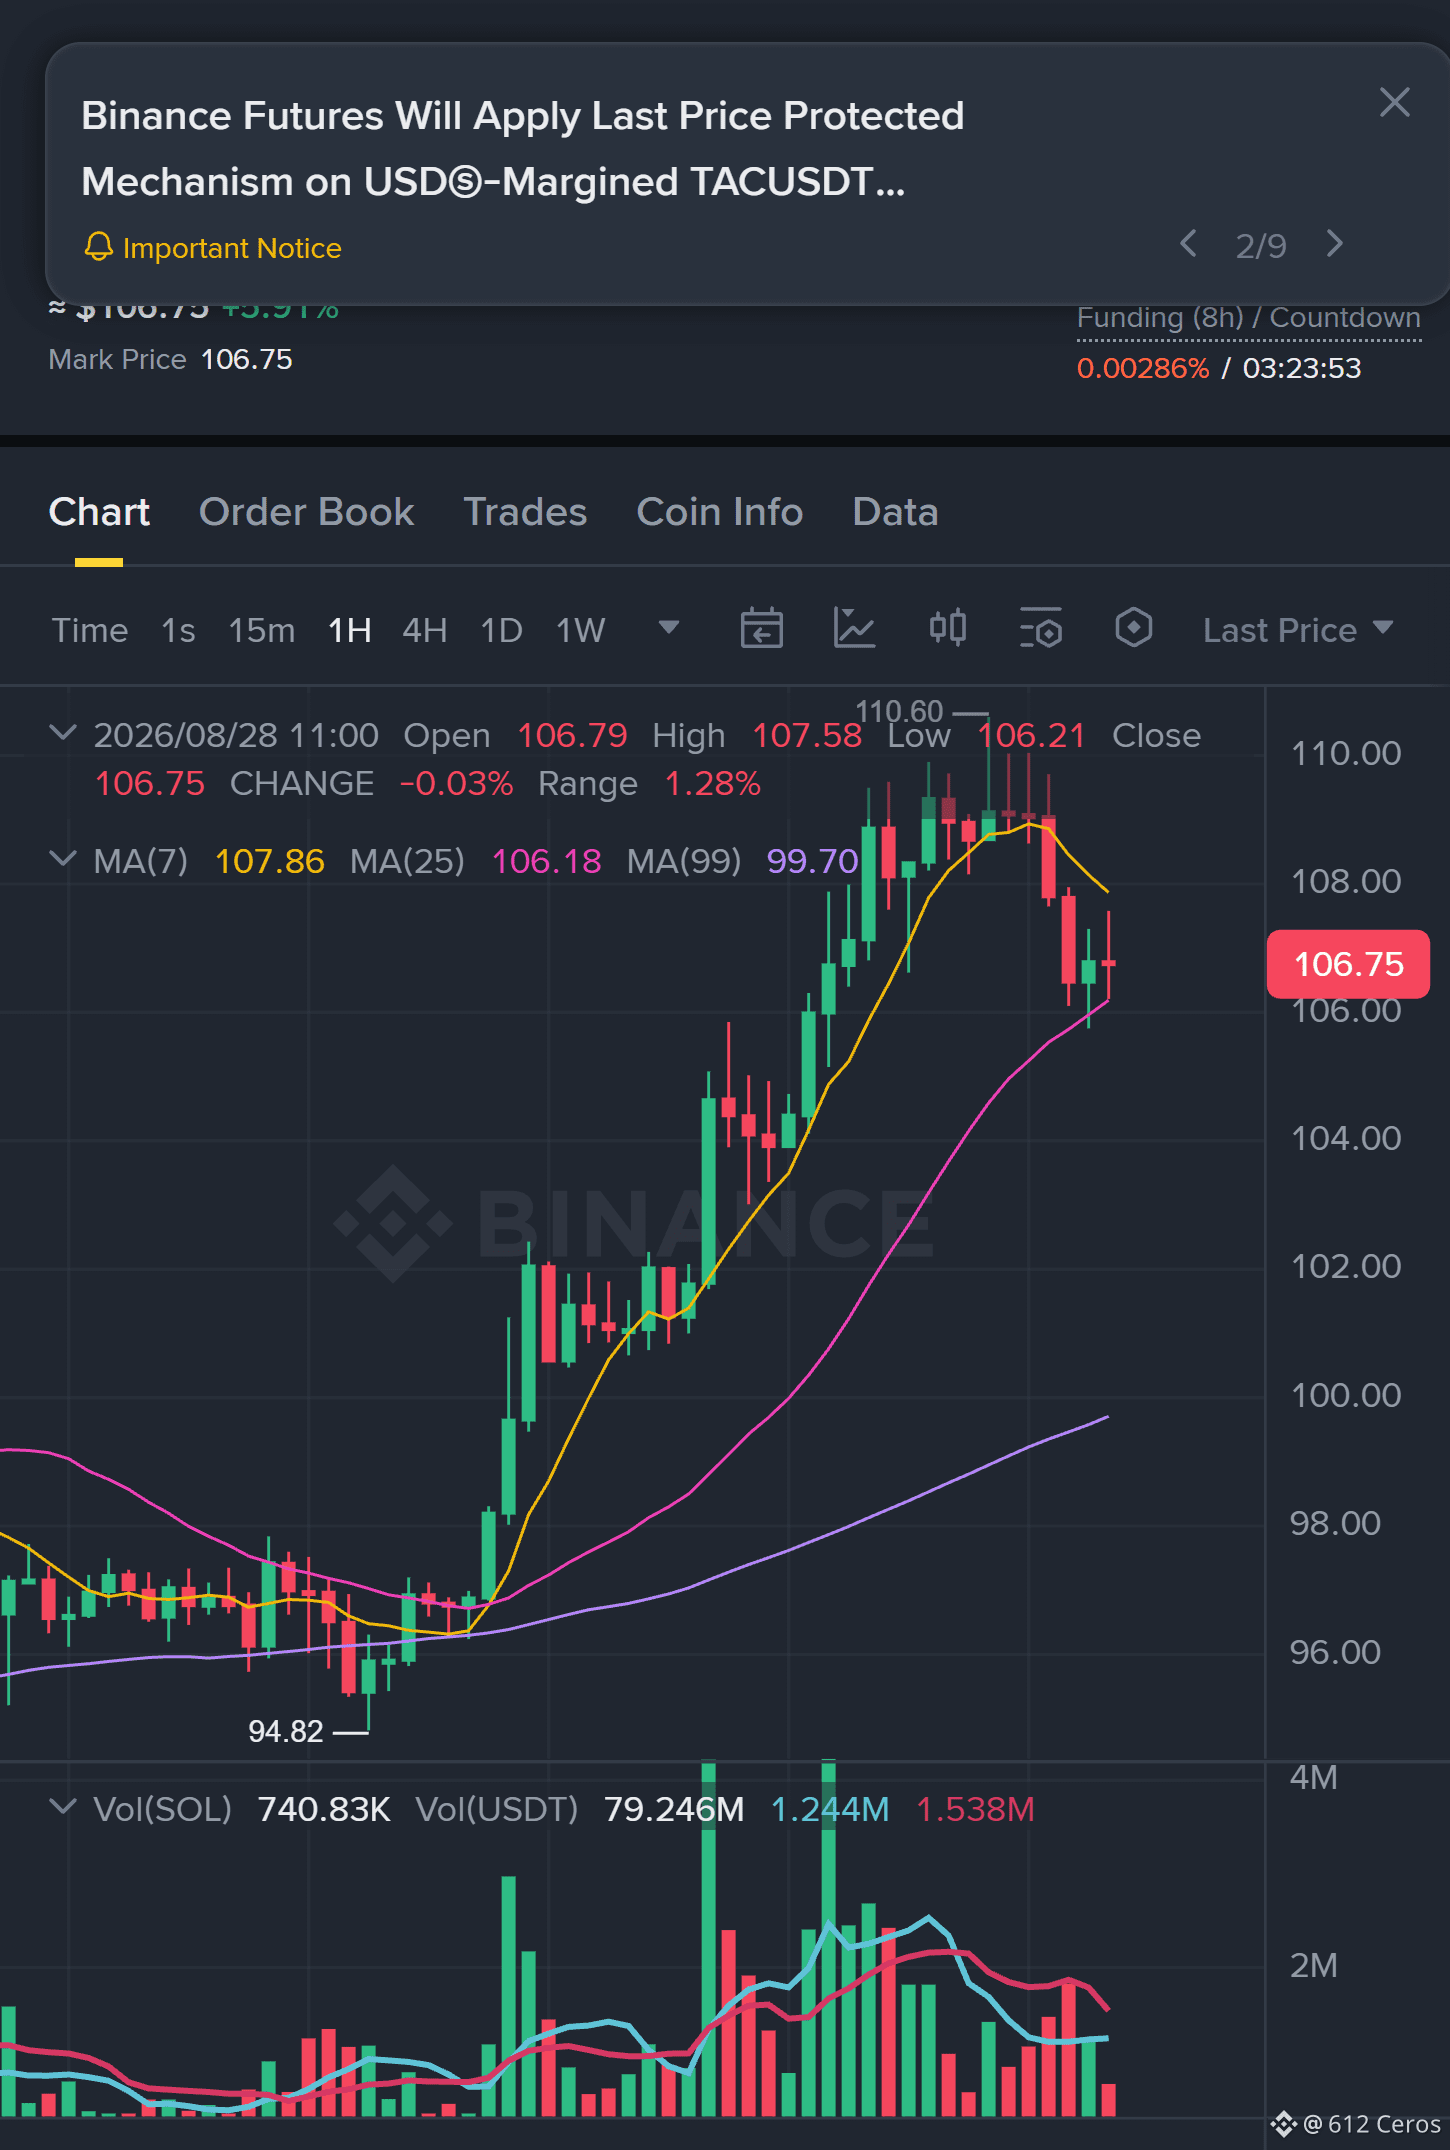This screenshot has width=1450, height=2150.
Task: Open the notice headline about TACUSDT
Action: tap(523, 148)
